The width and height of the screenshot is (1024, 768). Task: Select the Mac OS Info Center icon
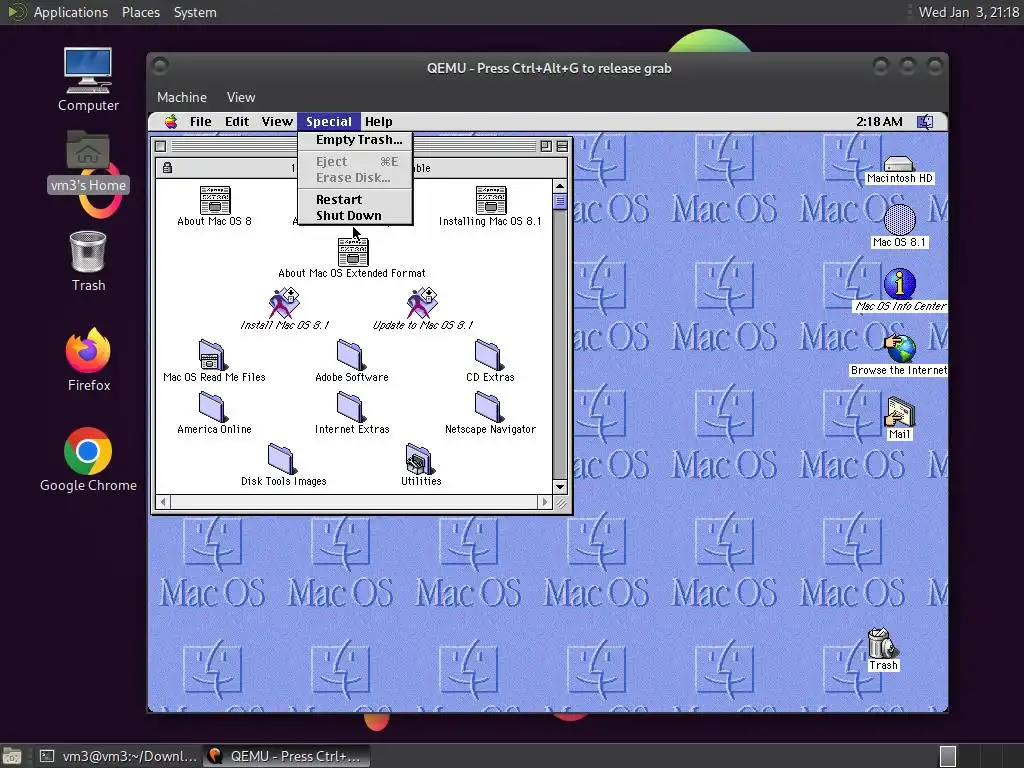(899, 283)
